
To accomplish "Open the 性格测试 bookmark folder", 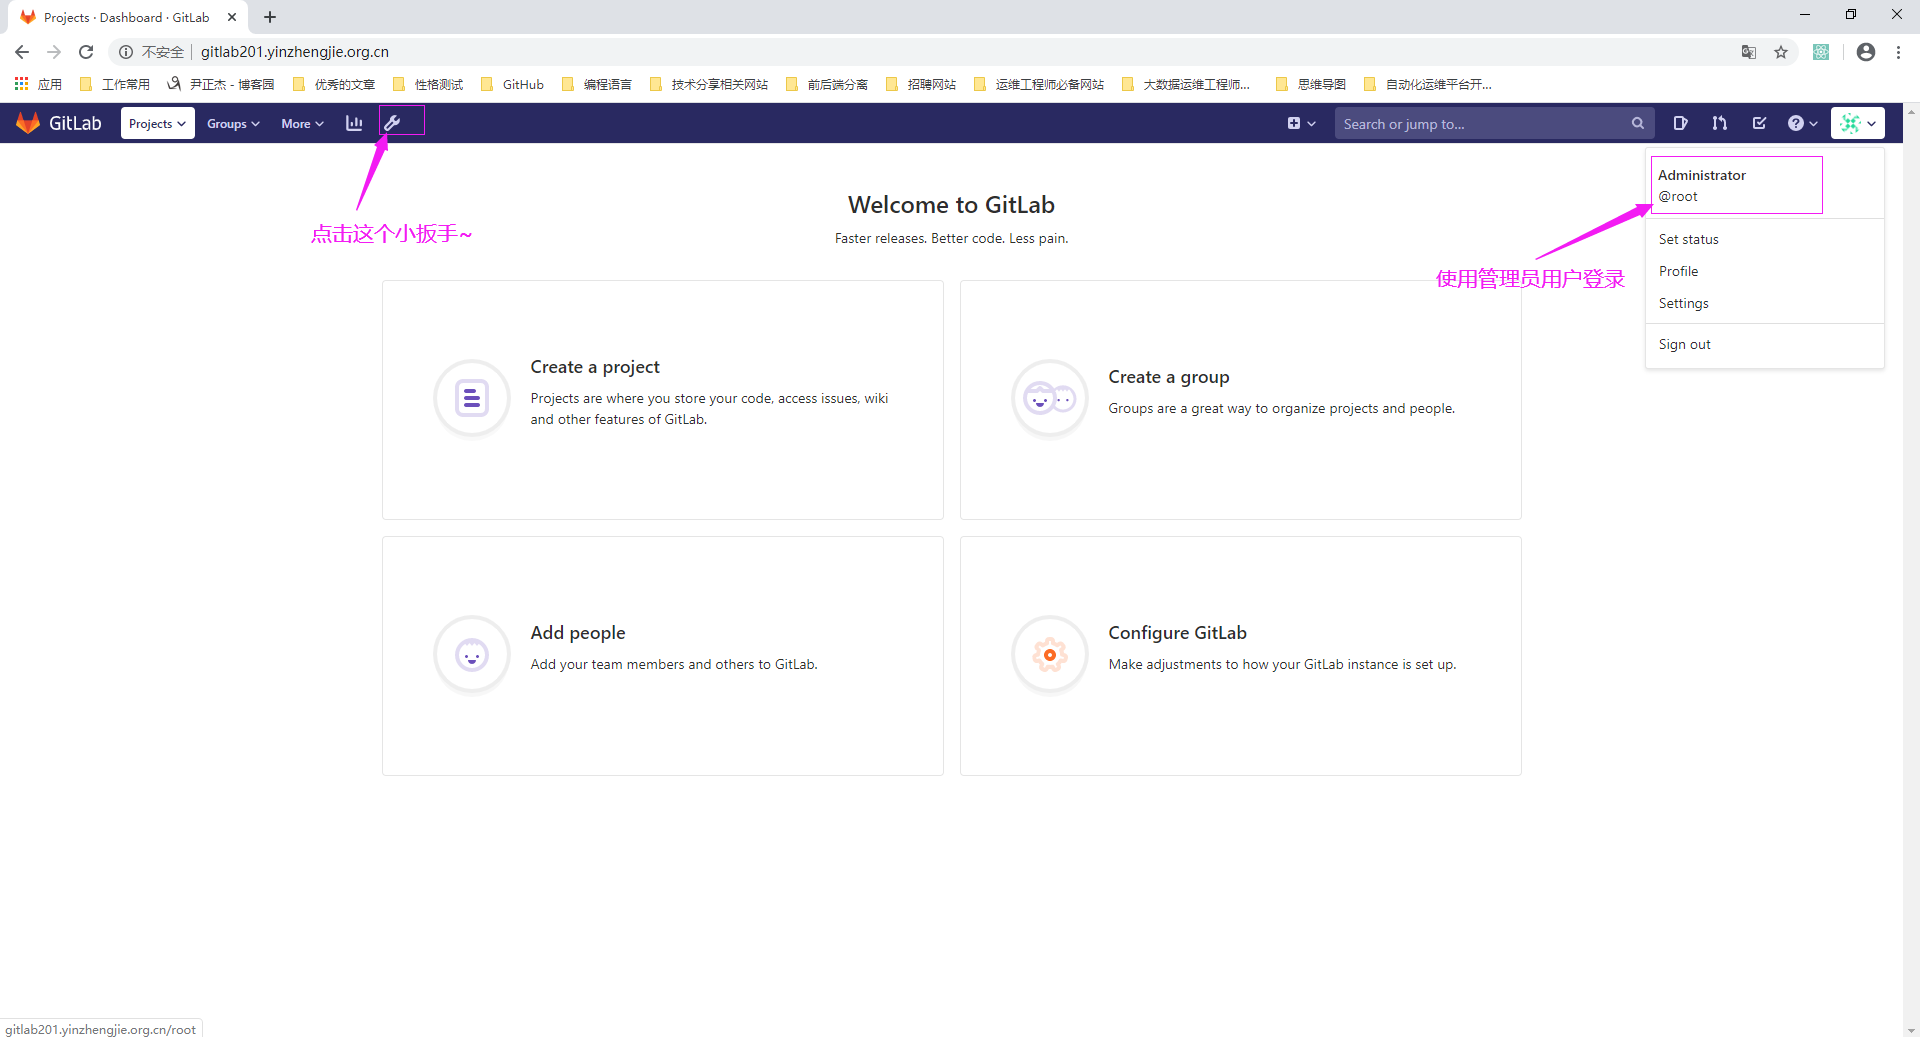I will point(428,84).
